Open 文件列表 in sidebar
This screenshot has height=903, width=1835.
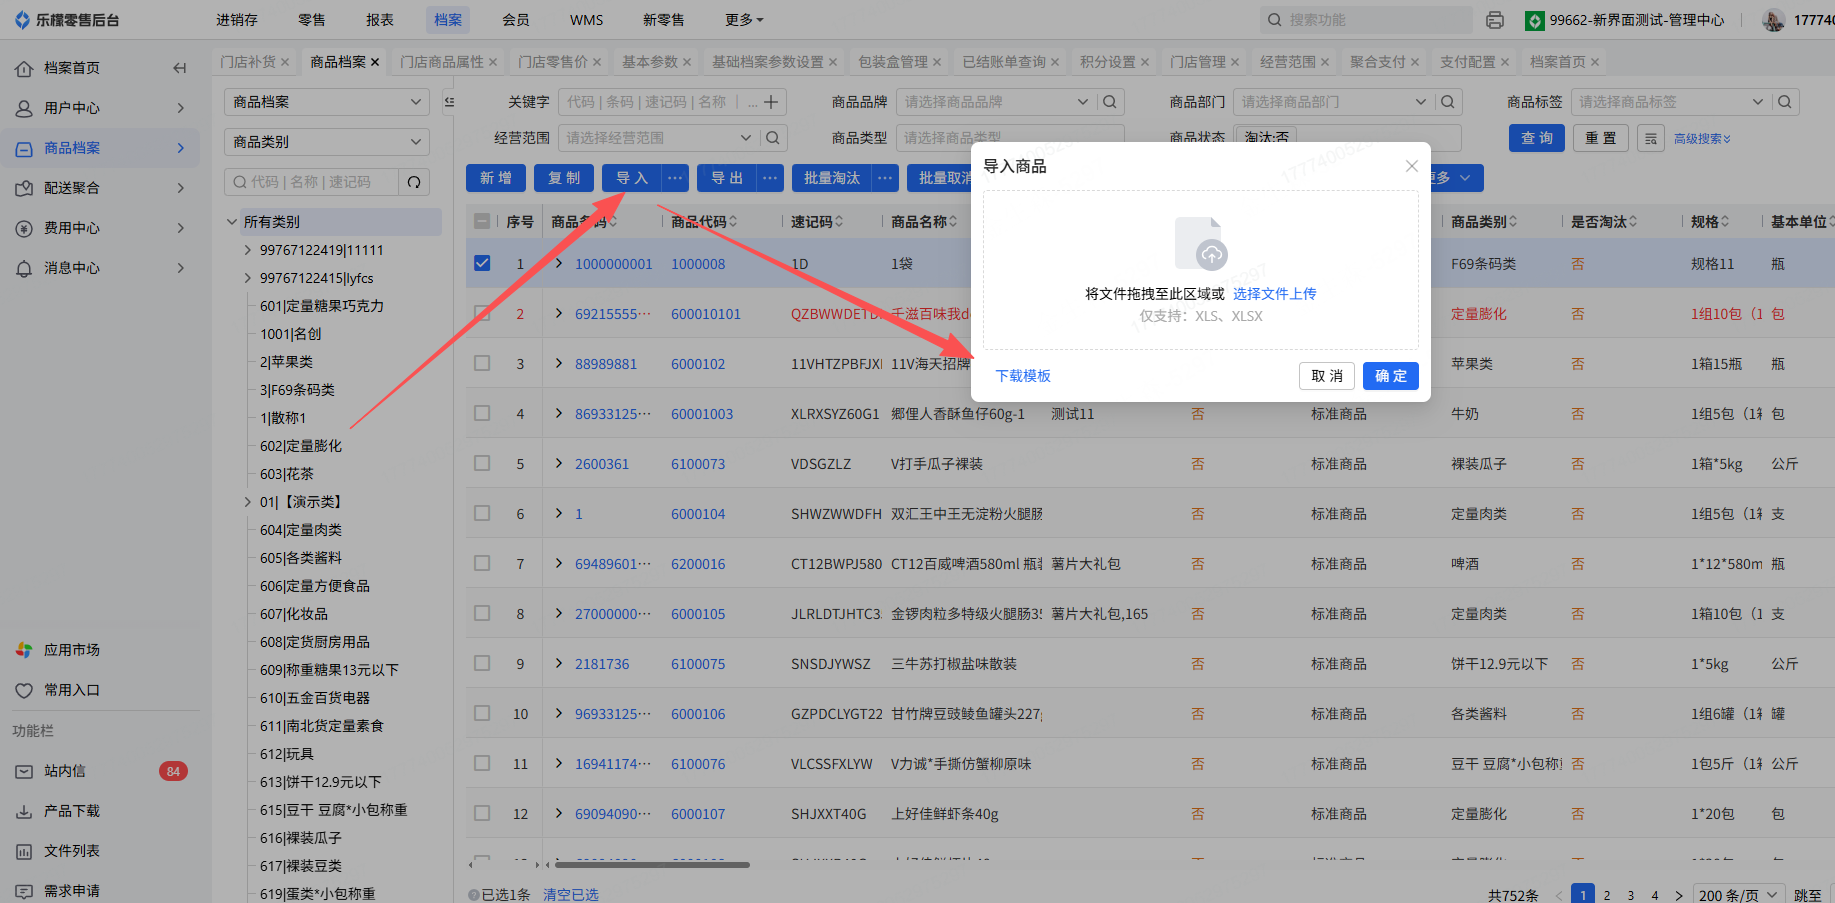(x=72, y=851)
